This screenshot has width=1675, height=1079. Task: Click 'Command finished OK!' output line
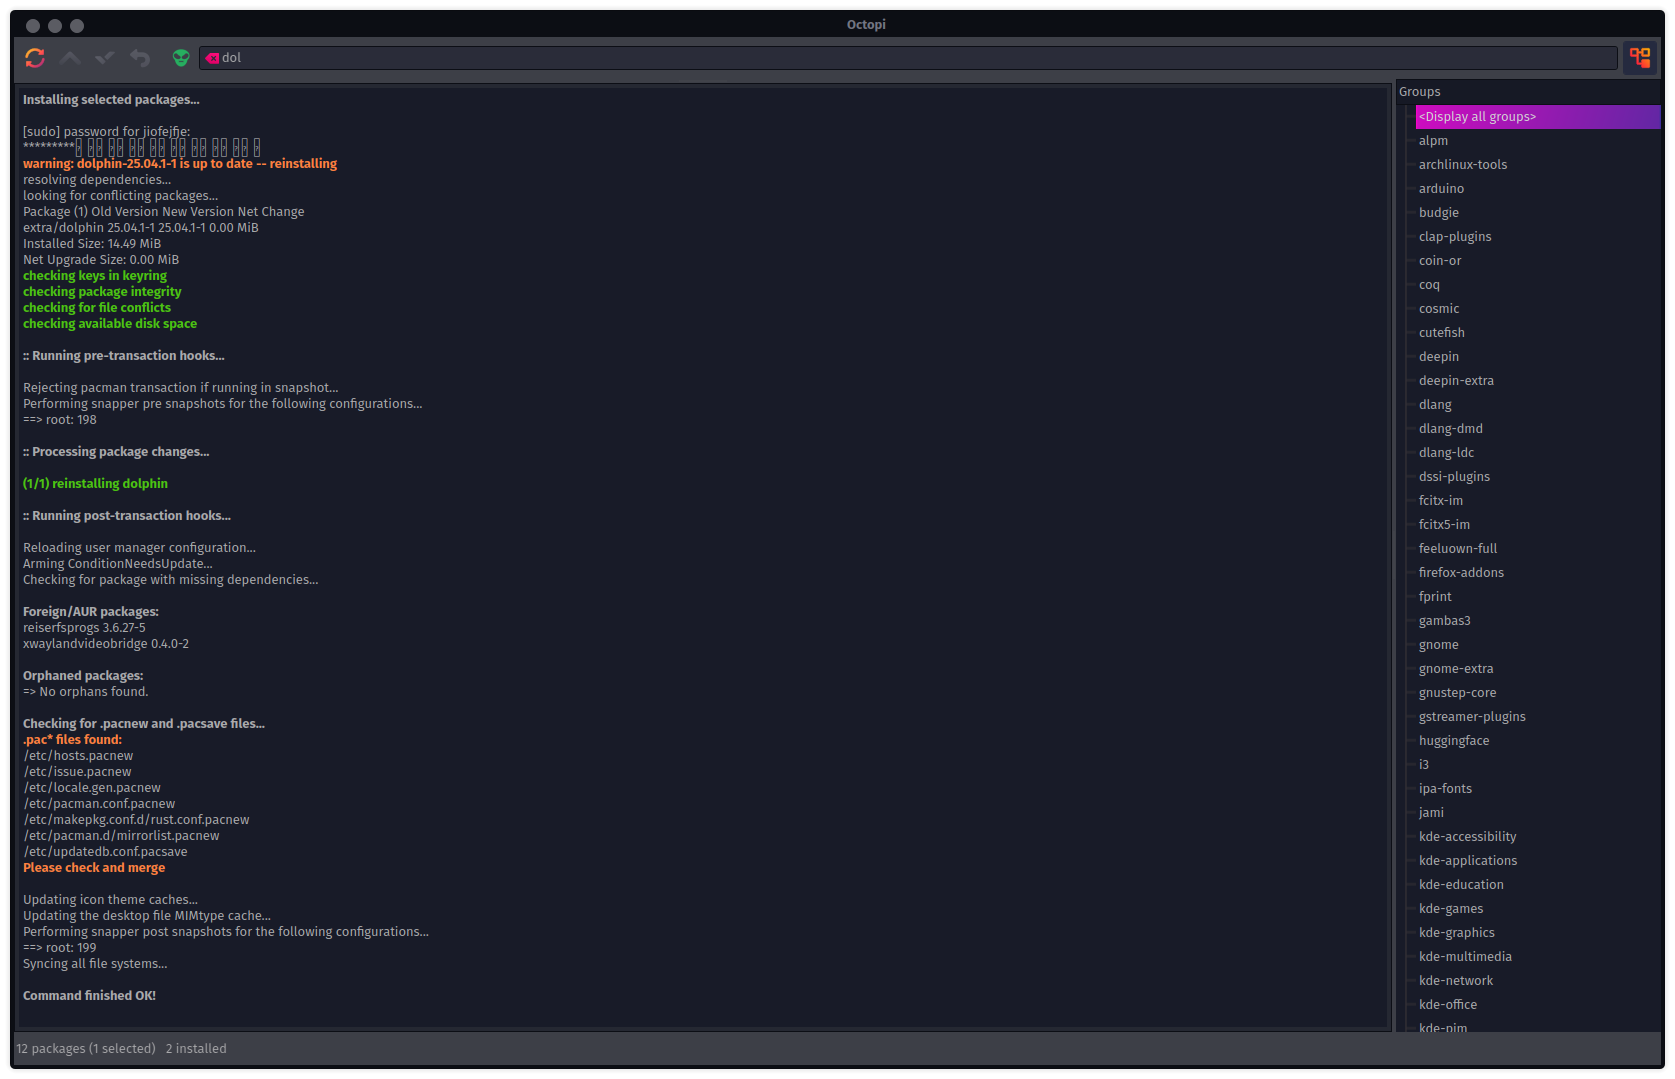click(x=89, y=996)
